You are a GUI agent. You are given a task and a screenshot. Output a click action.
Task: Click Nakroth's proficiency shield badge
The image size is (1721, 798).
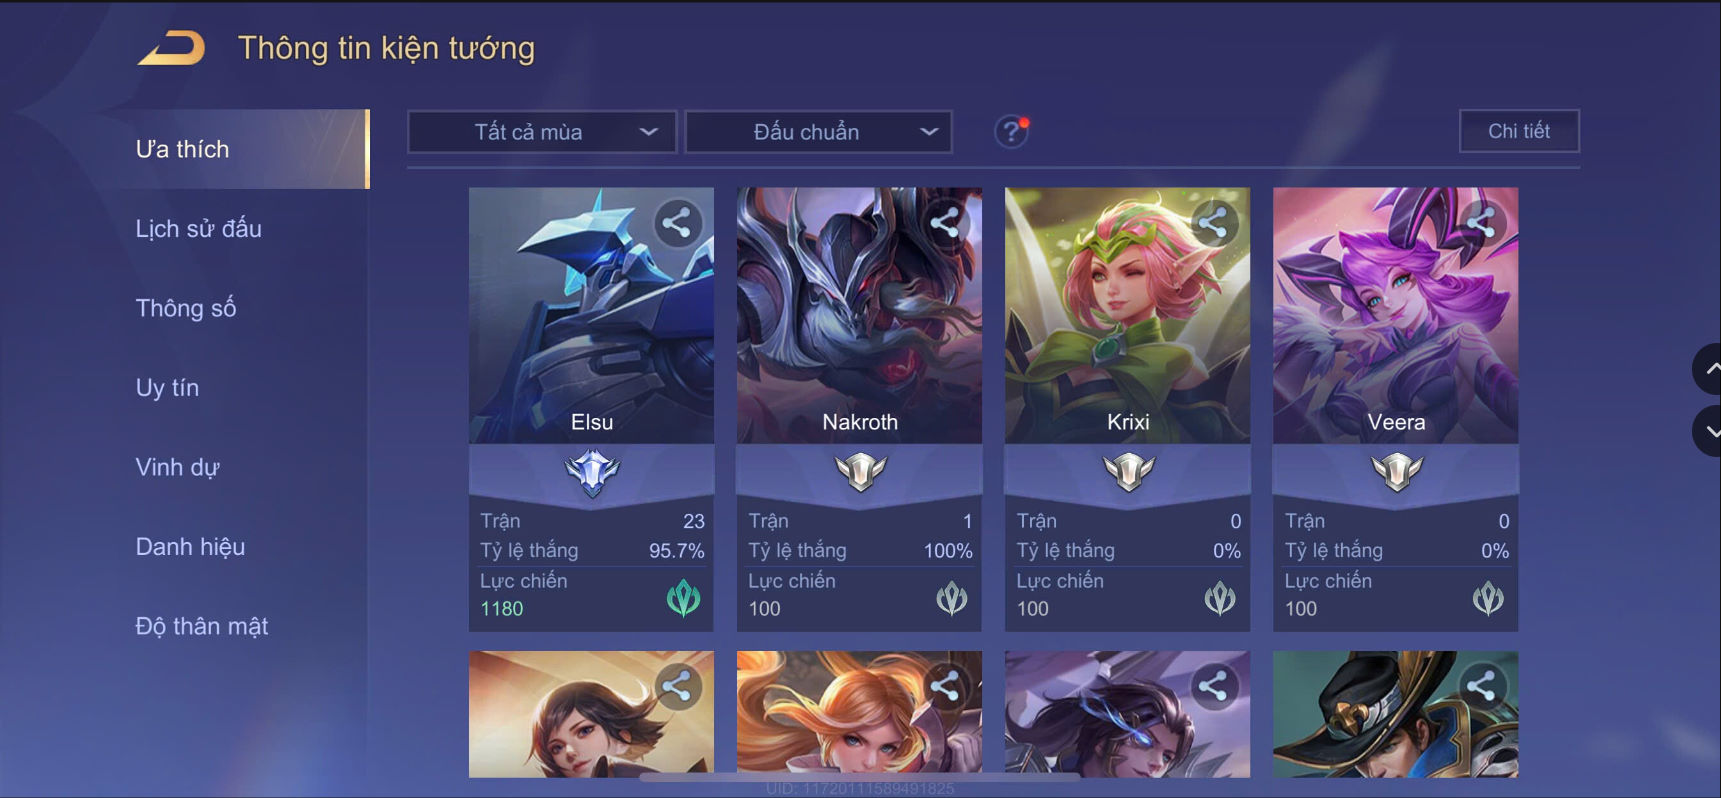[860, 471]
